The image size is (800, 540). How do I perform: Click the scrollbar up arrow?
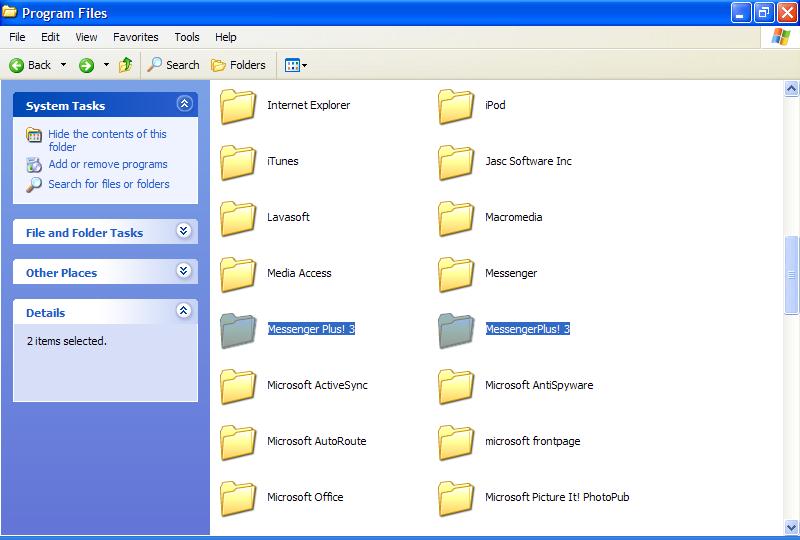tap(791, 89)
